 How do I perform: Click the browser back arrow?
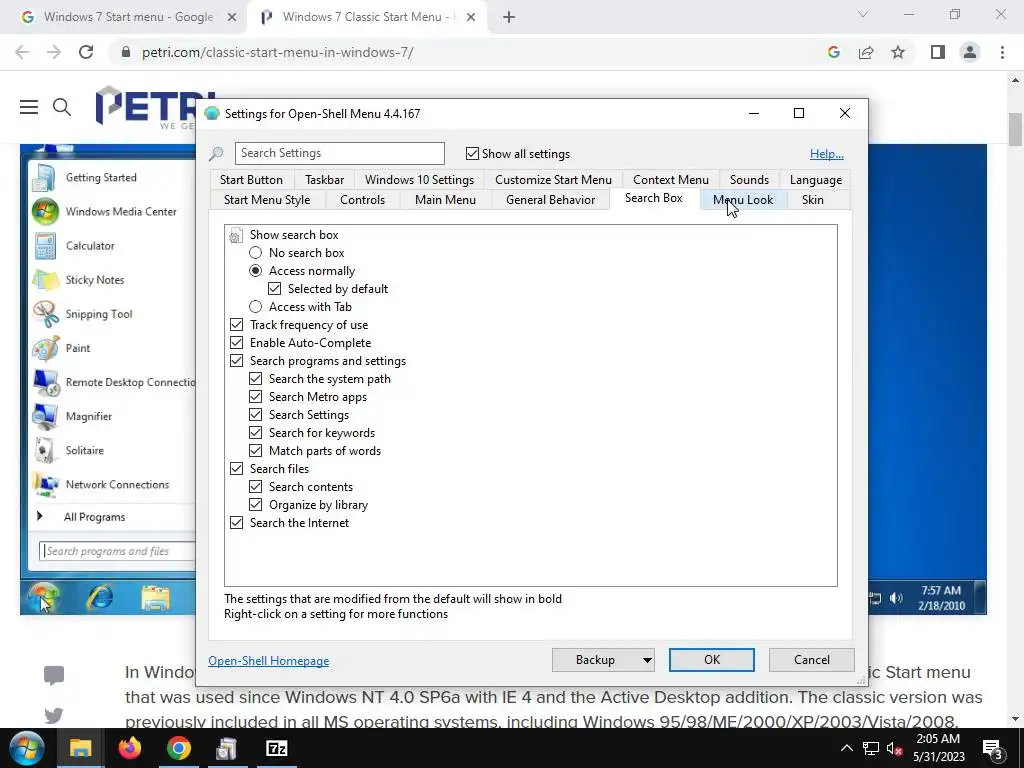(x=22, y=52)
